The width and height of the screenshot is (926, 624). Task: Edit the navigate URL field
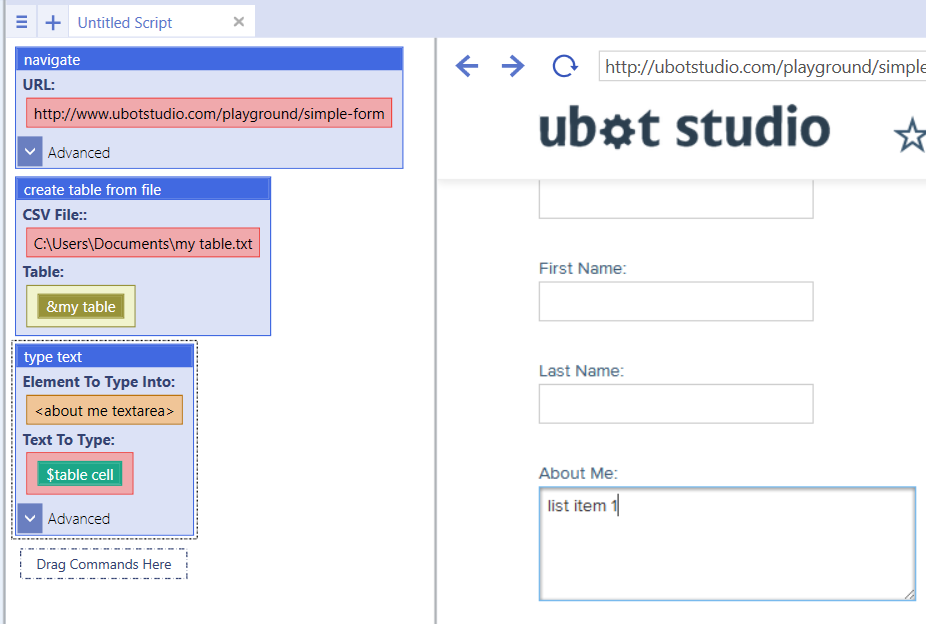[x=209, y=113]
